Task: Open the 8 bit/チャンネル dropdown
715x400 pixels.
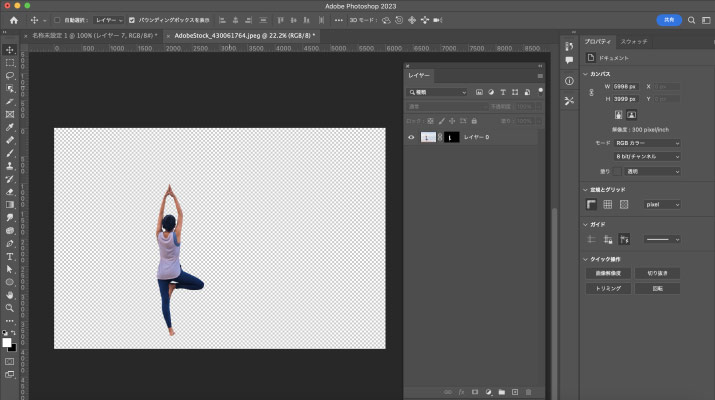Action: [647, 156]
